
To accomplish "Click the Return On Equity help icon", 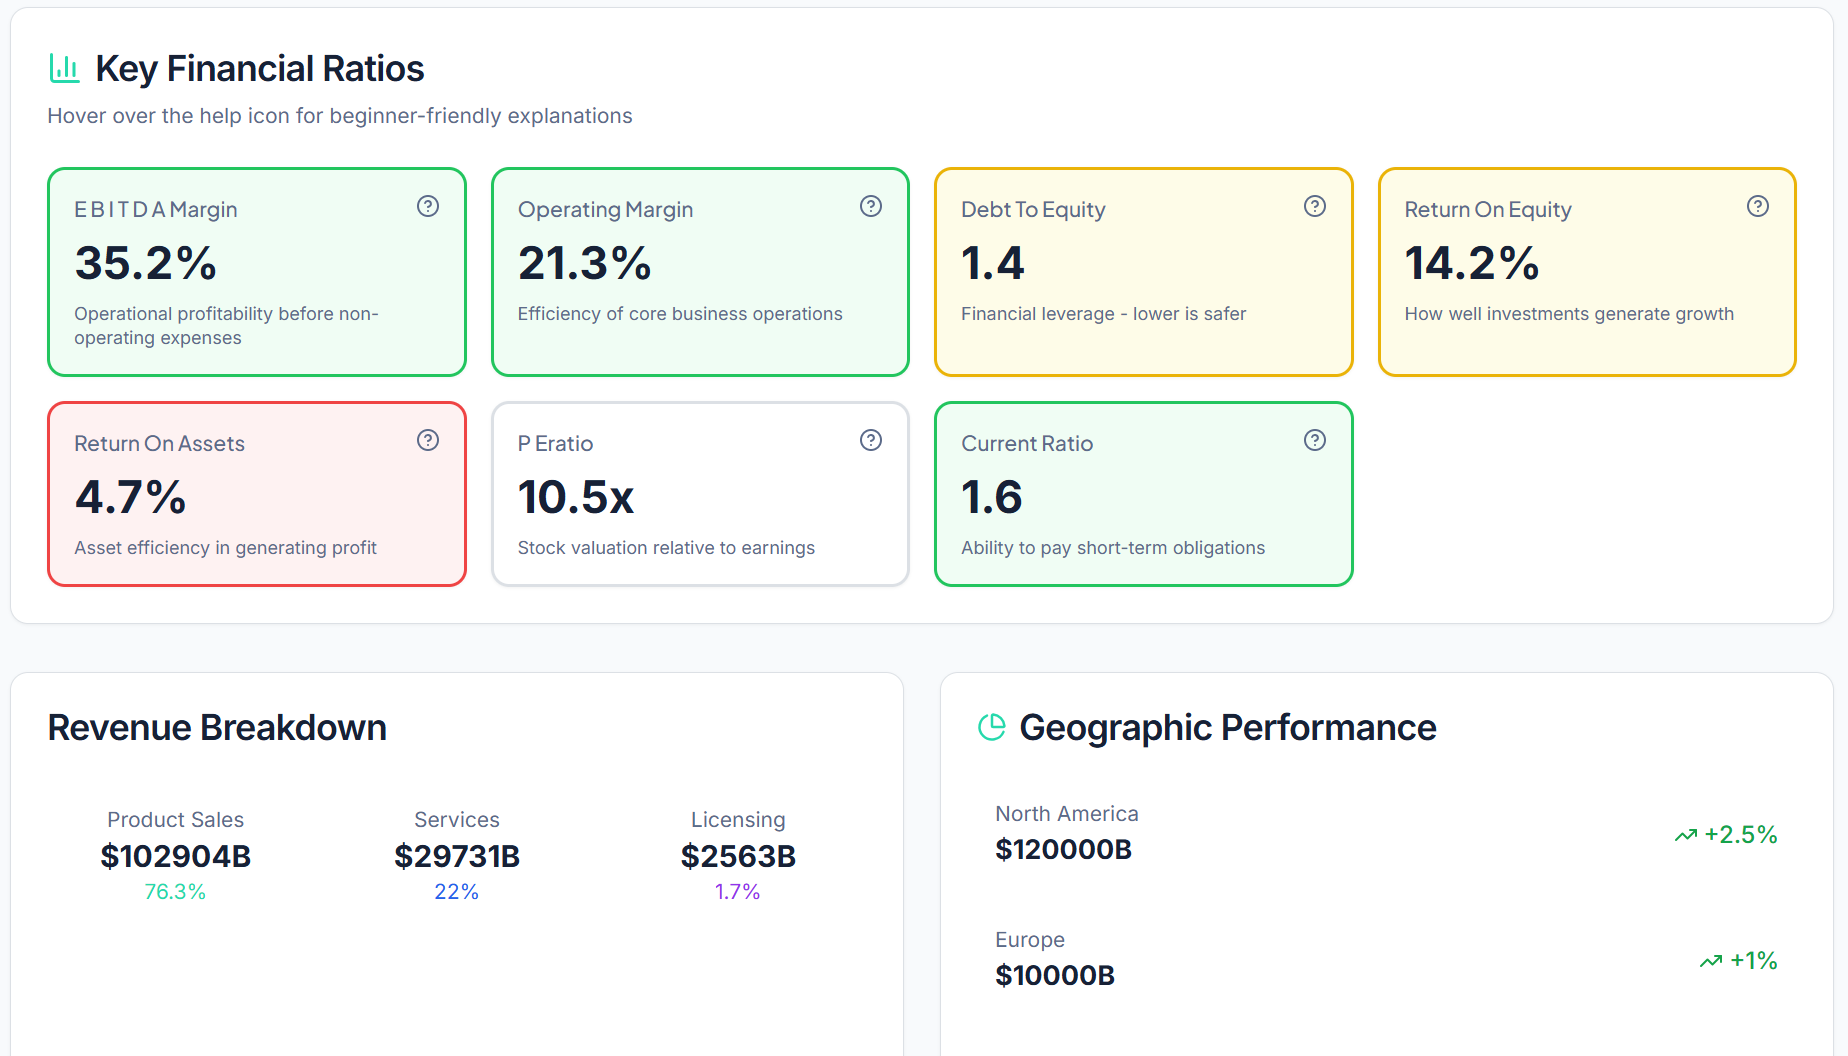I will click(1758, 206).
